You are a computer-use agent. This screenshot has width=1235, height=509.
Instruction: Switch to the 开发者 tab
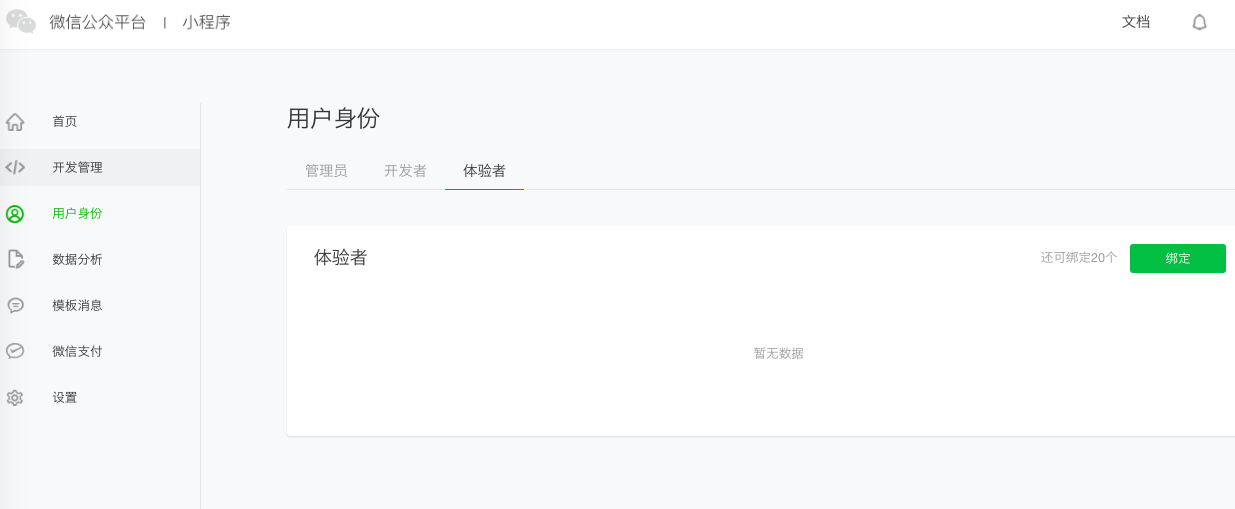point(405,171)
